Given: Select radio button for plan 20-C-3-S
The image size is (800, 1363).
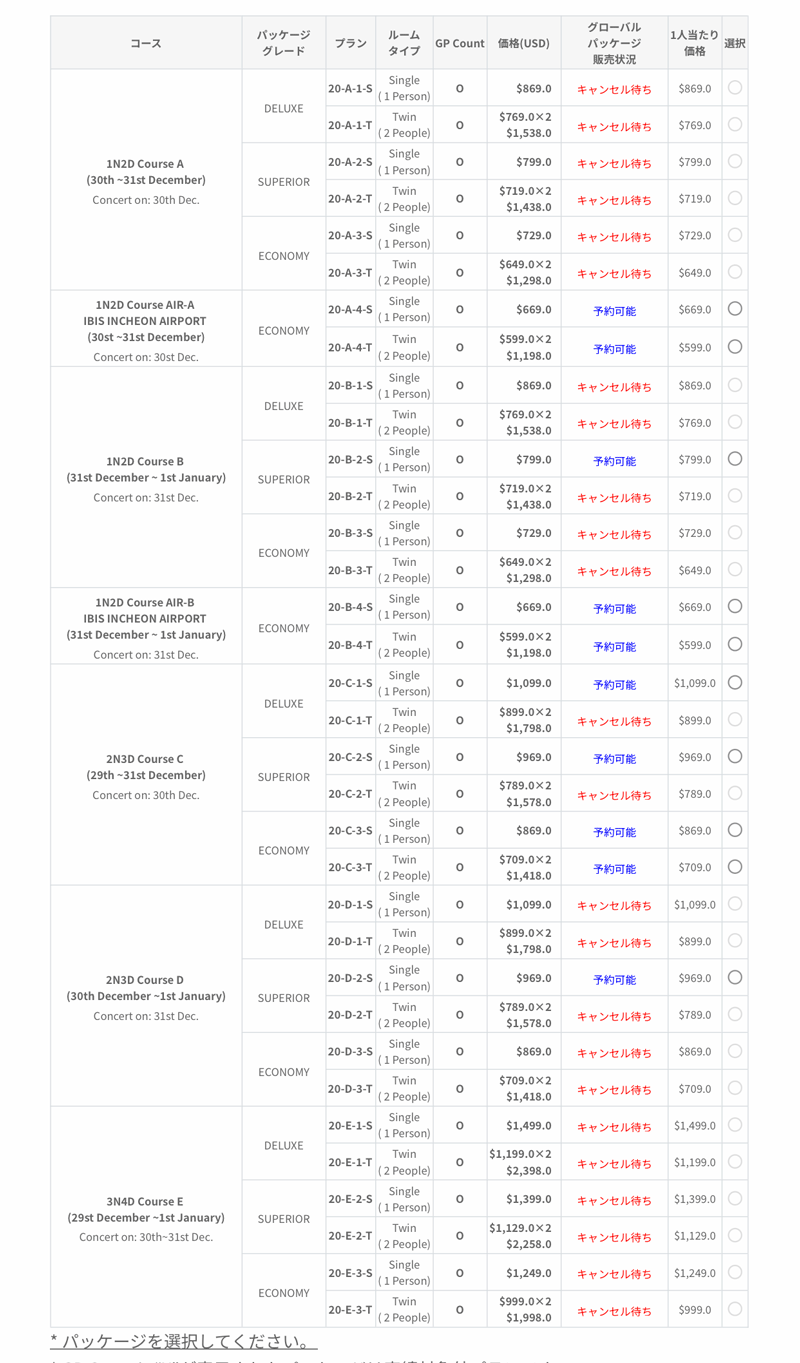Looking at the screenshot, I should pyautogui.click(x=735, y=830).
